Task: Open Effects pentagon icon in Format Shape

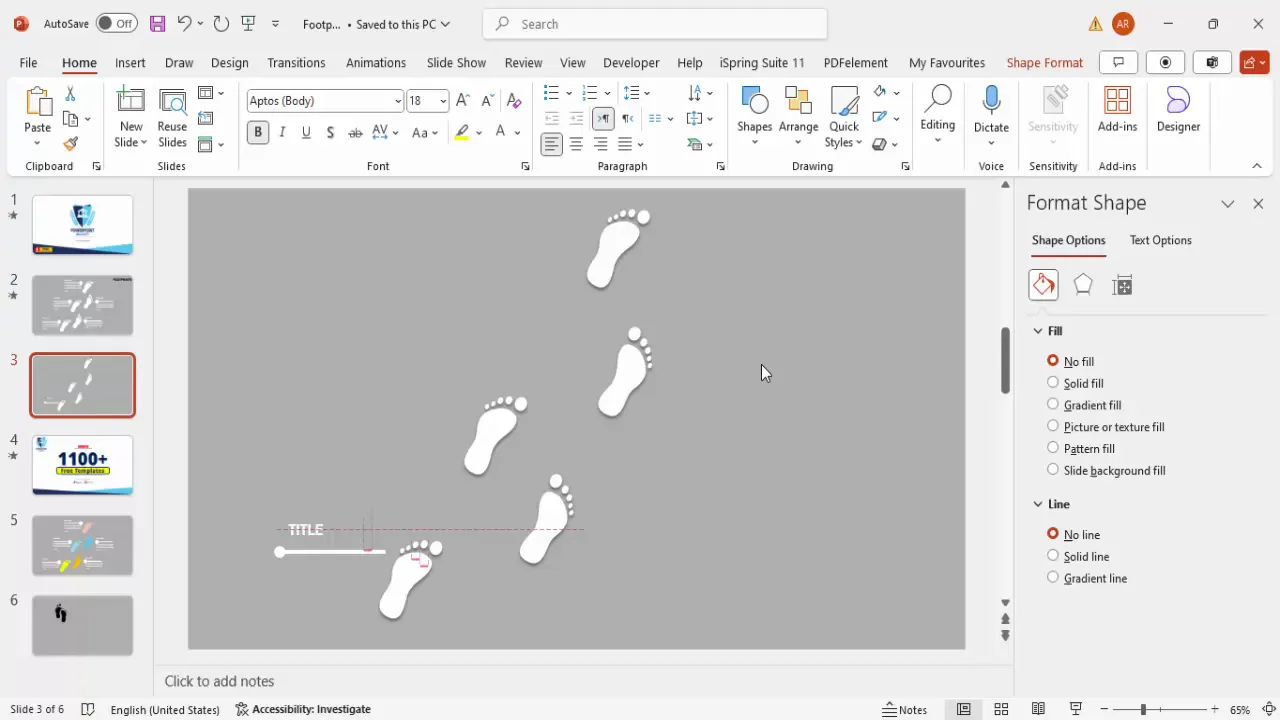Action: click(x=1083, y=285)
